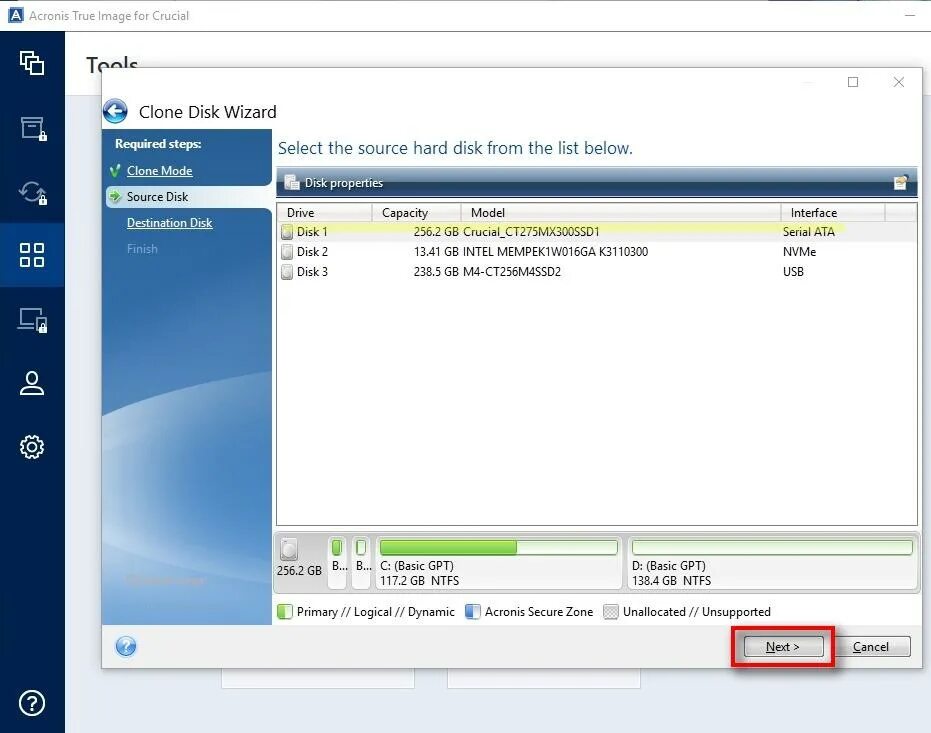Open the Sync section in the sidebar

point(33,193)
